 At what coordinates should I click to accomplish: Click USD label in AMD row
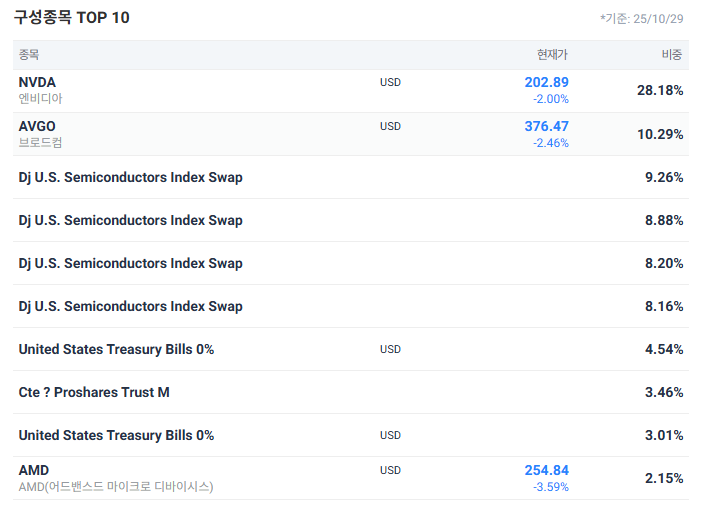coord(390,470)
